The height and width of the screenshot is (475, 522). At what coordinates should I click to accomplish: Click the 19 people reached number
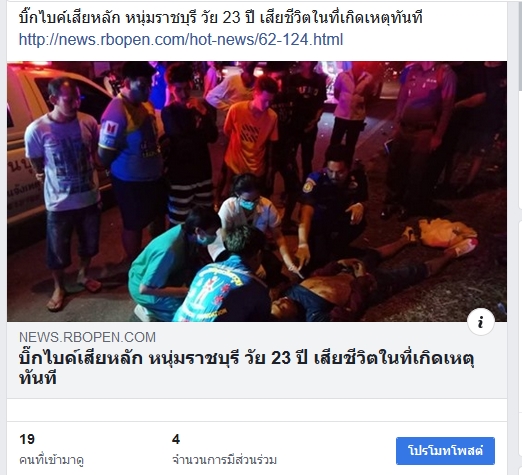[27, 439]
